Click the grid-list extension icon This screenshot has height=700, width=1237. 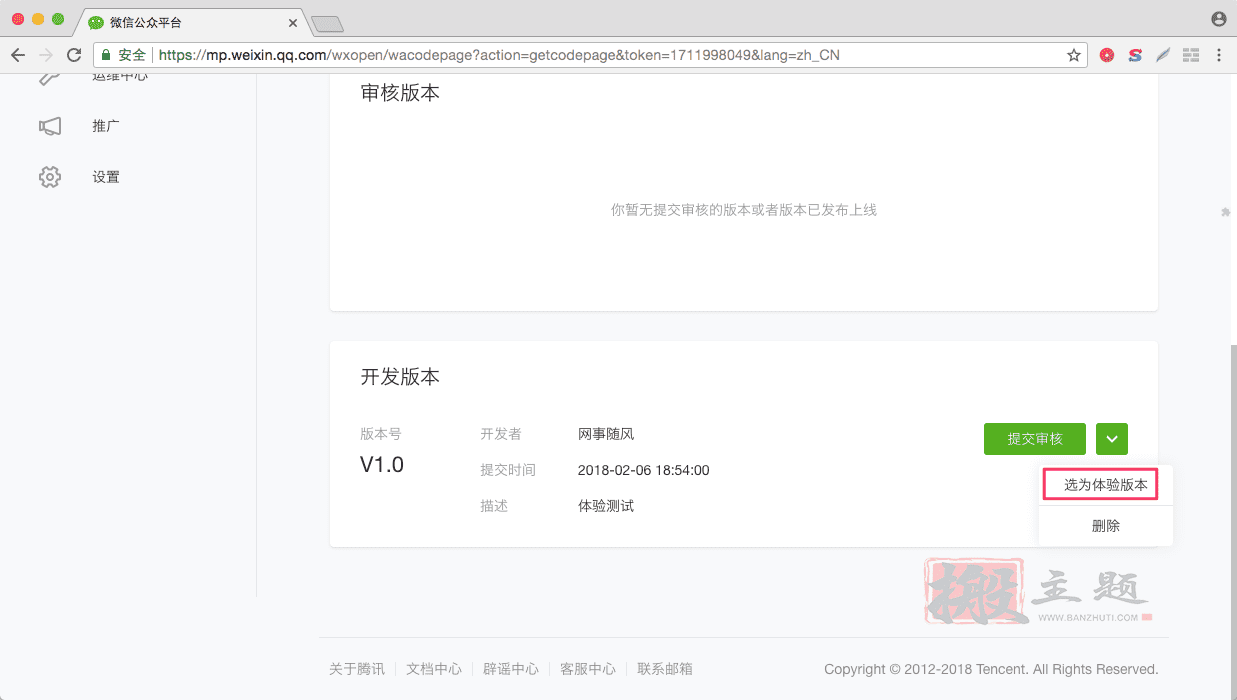tap(1190, 55)
